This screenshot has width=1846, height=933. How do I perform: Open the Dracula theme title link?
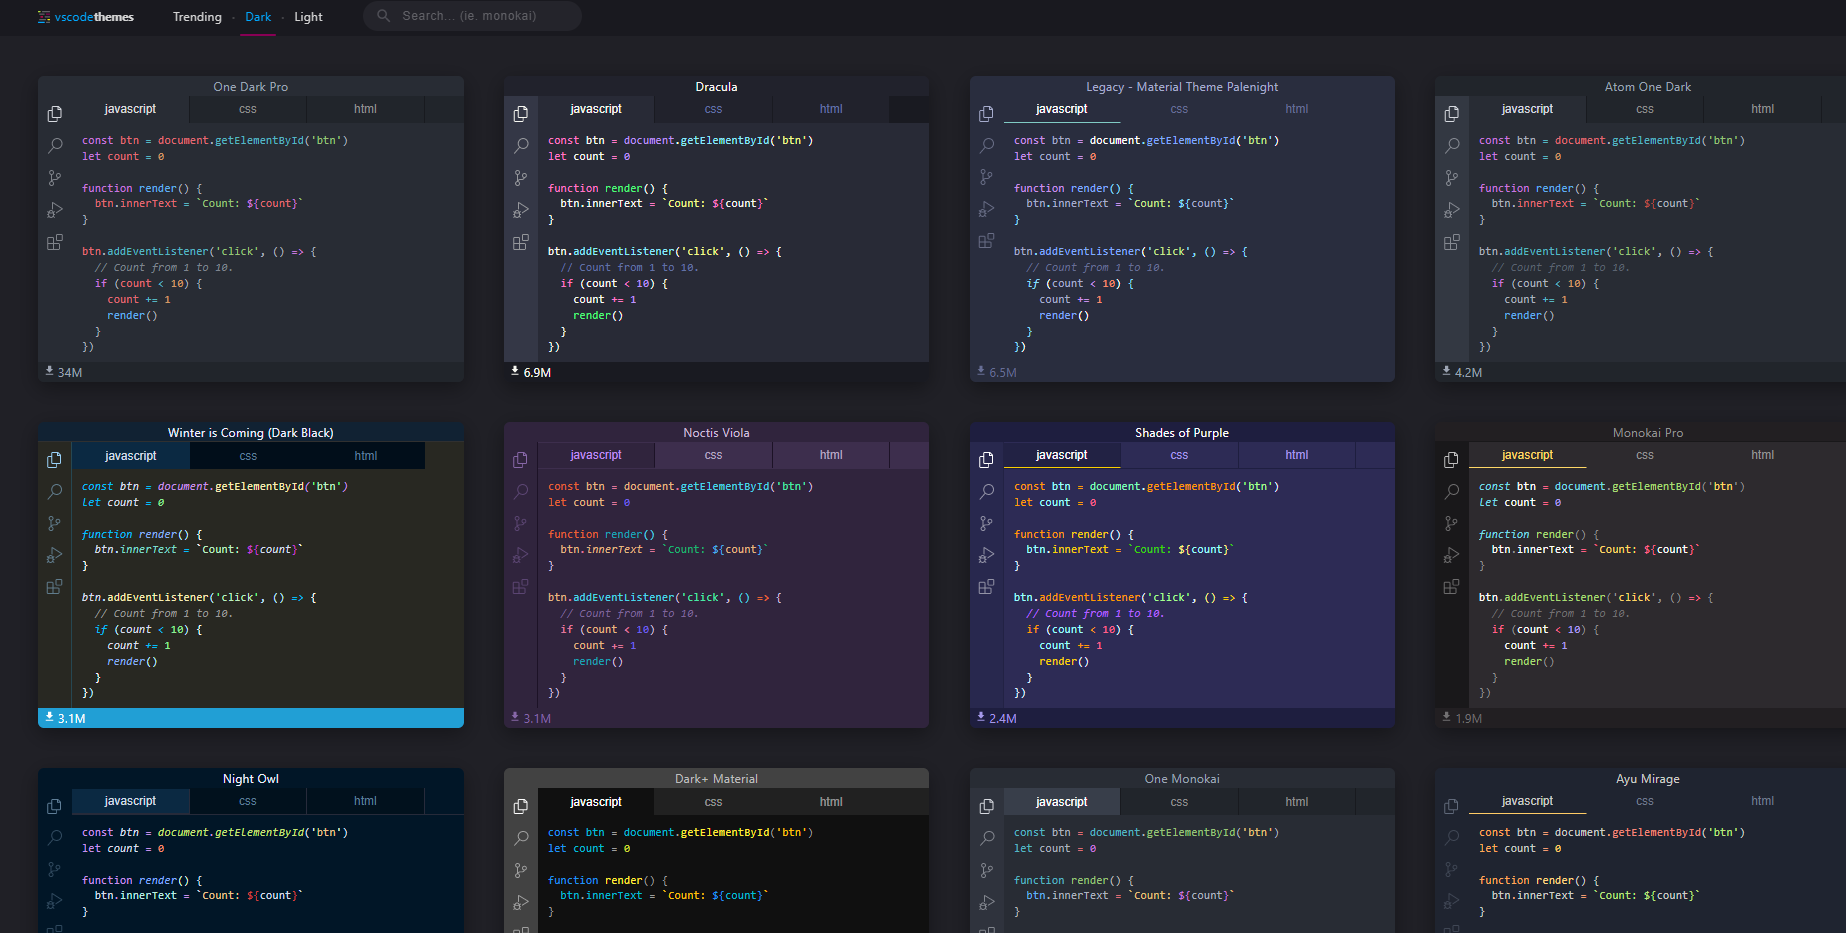[716, 87]
